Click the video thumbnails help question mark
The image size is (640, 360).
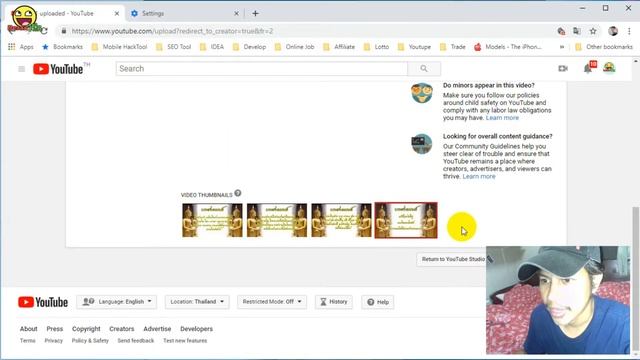238,193
